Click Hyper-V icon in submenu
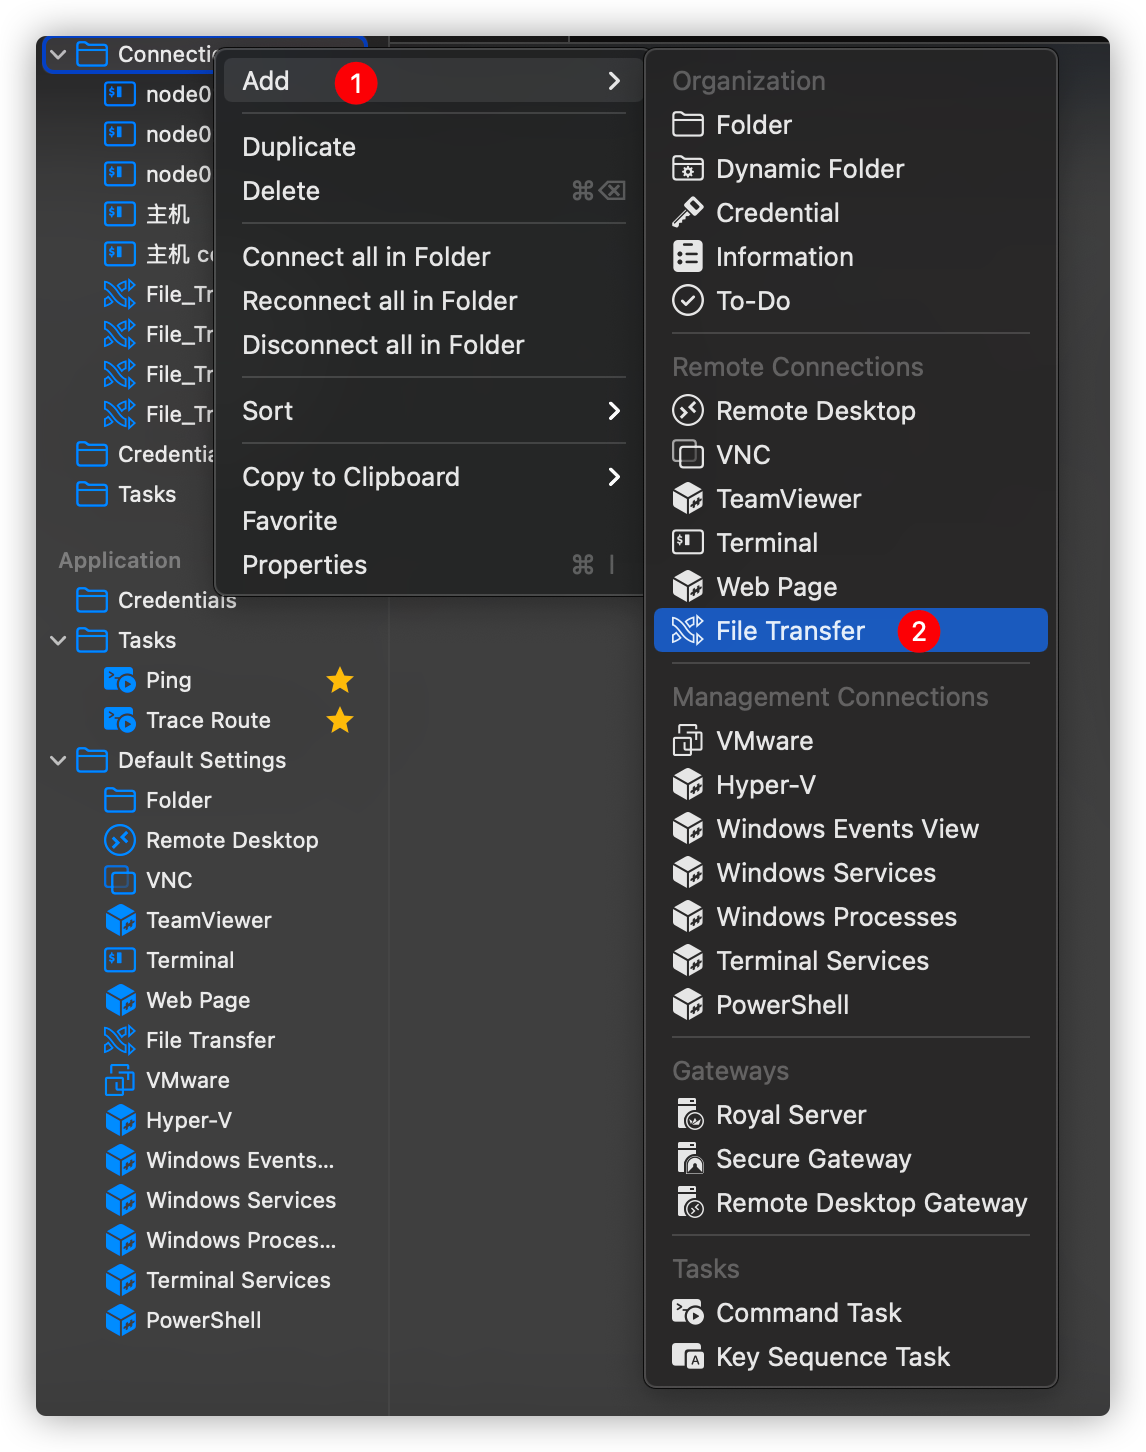Image resolution: width=1146 pixels, height=1452 pixels. [688, 785]
